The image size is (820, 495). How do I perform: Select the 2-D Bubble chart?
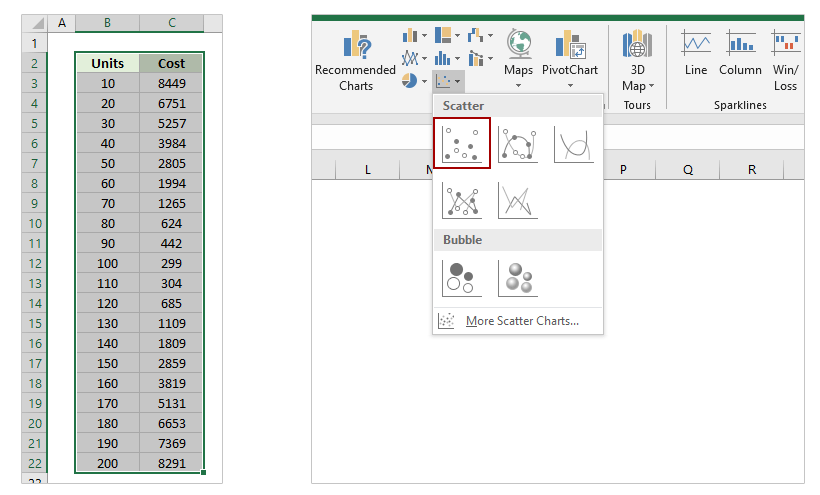tap(462, 278)
